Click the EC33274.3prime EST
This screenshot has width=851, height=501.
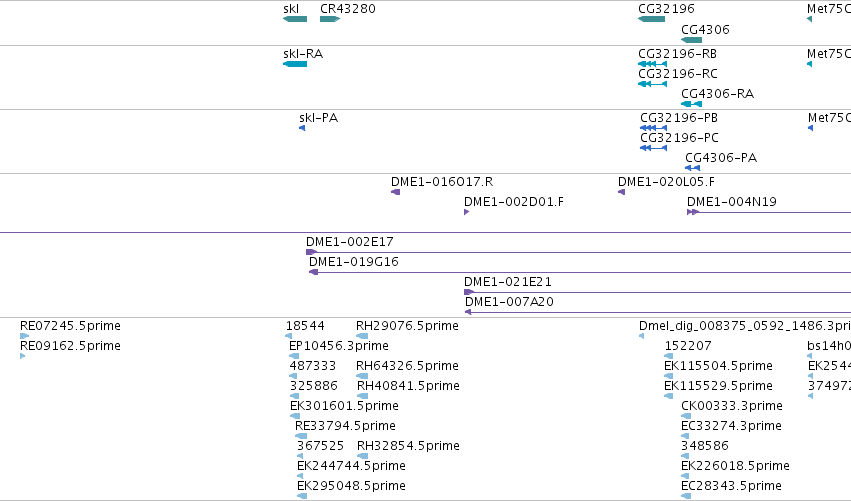point(685,436)
